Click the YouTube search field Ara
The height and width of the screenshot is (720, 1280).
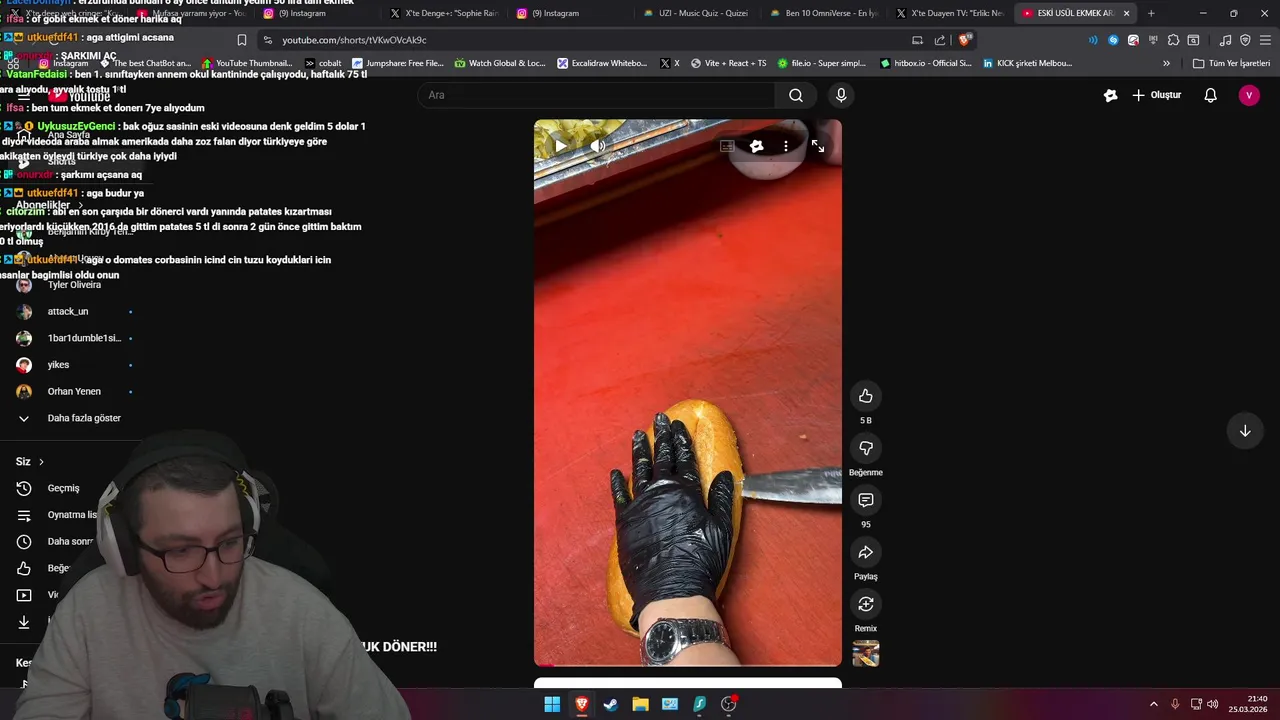[x=596, y=95]
